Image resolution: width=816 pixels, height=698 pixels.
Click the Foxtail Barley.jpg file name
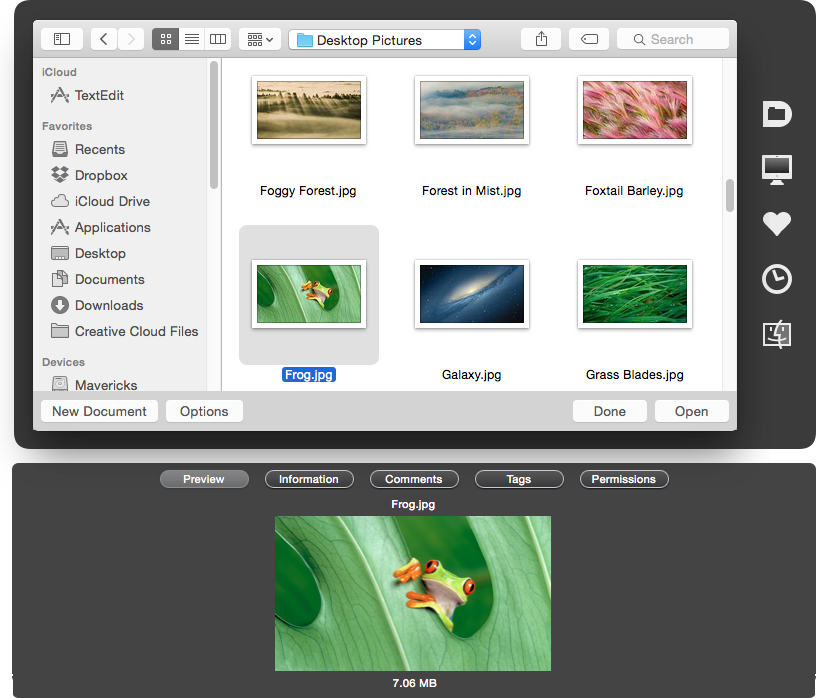pyautogui.click(x=634, y=191)
